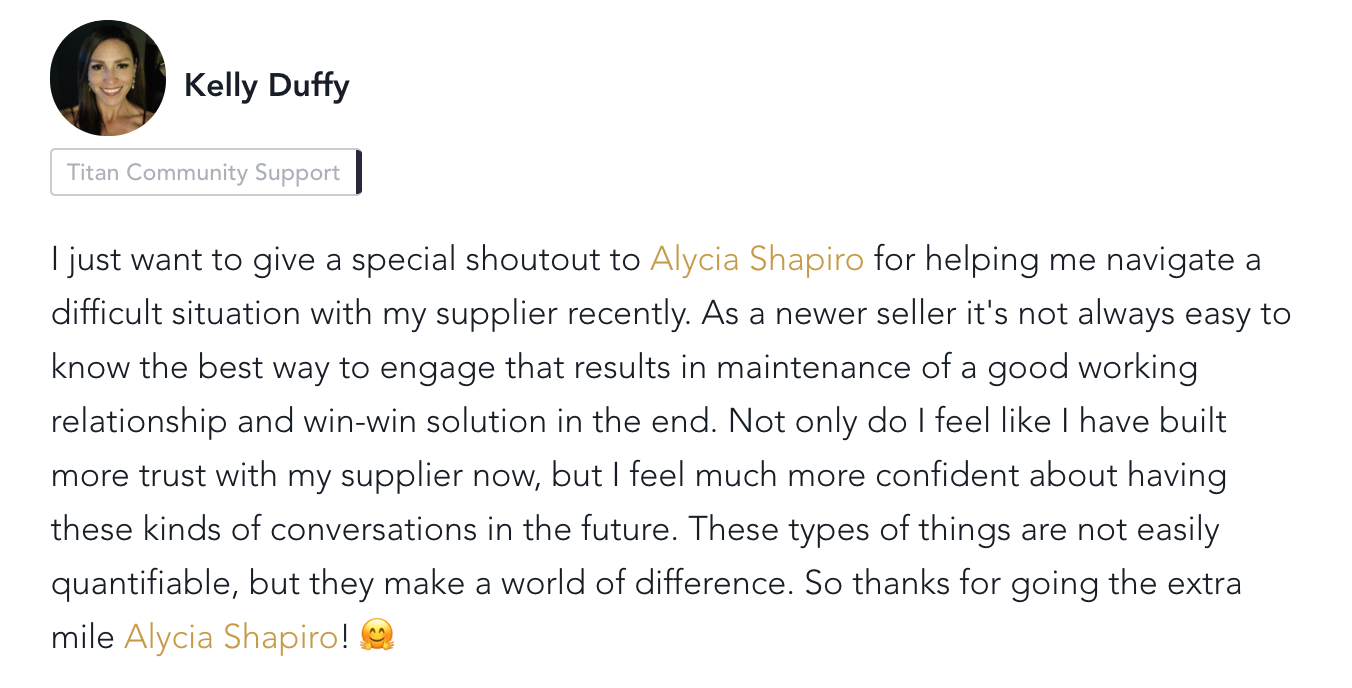The width and height of the screenshot is (1352, 688).
Task: Click the word 'relationship' in the post
Action: (139, 424)
